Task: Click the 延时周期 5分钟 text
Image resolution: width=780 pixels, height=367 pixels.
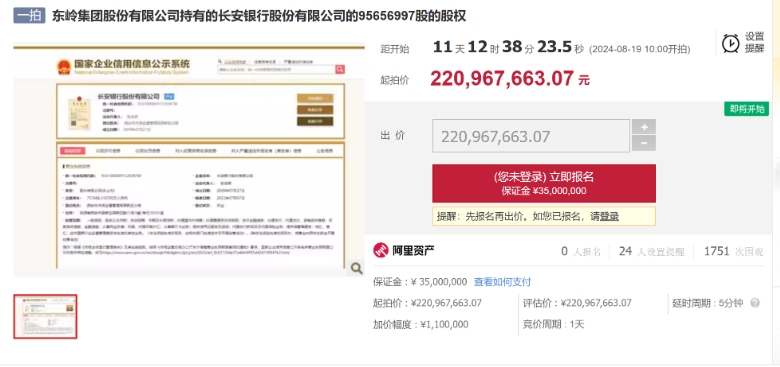Action: pos(707,303)
